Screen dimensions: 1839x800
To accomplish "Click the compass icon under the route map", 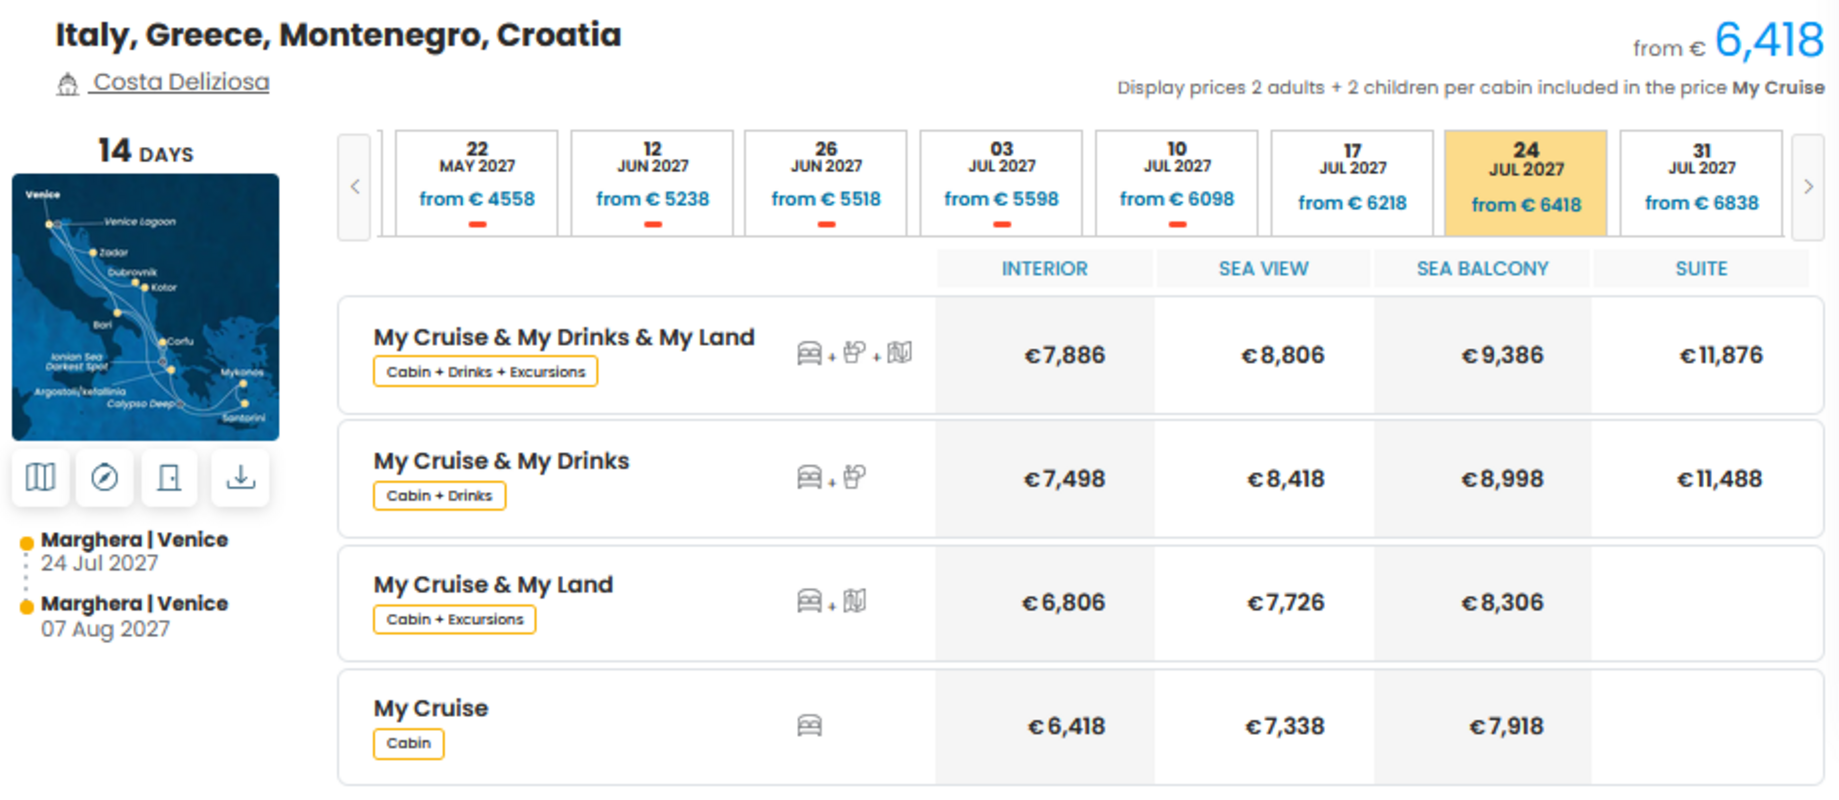I will pos(105,478).
